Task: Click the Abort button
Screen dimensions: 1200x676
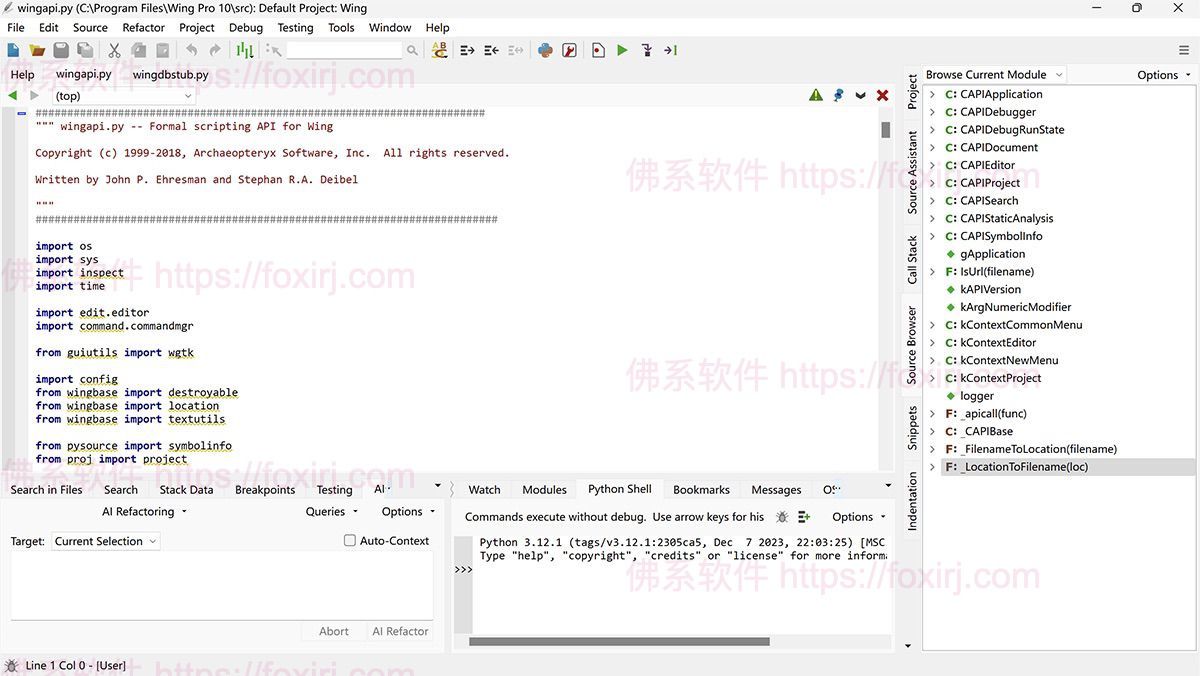Action: (x=333, y=631)
